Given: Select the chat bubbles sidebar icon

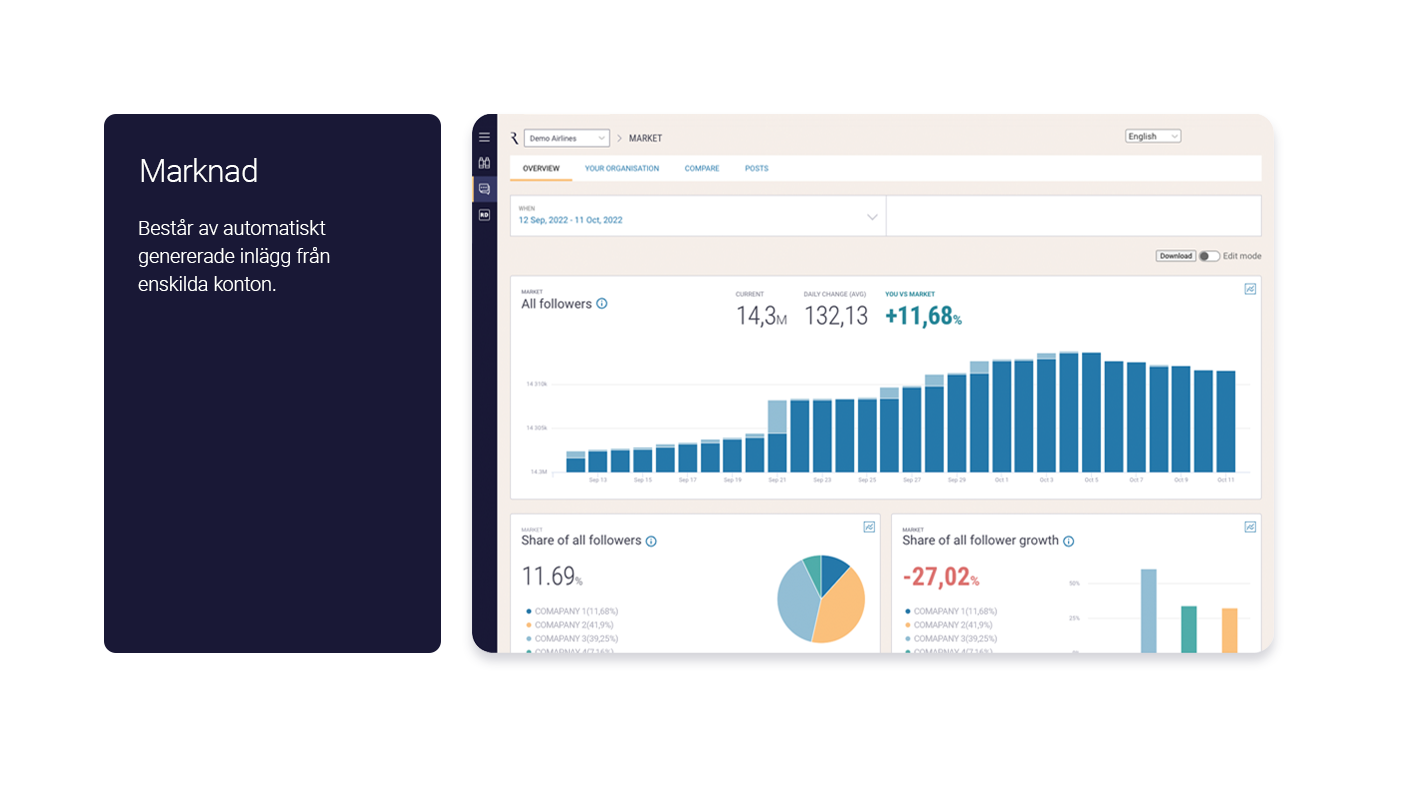Looking at the screenshot, I should [x=484, y=188].
